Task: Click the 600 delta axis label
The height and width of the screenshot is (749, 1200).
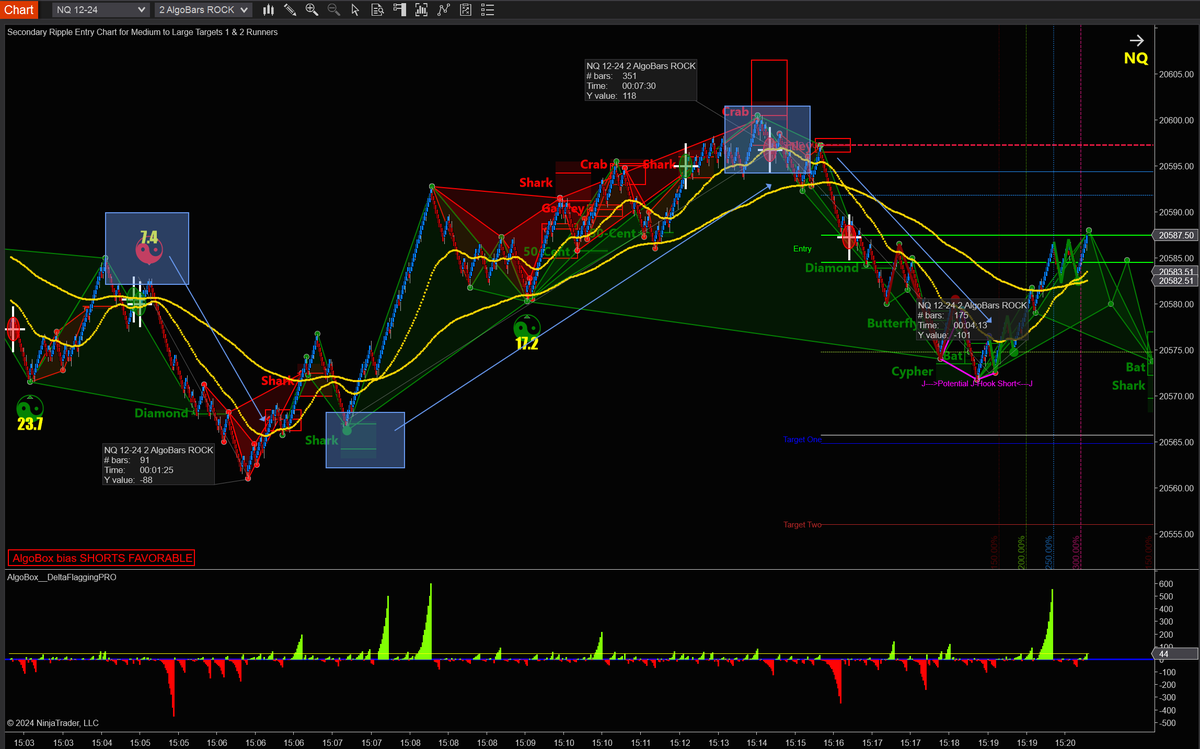Action: 1166,584
